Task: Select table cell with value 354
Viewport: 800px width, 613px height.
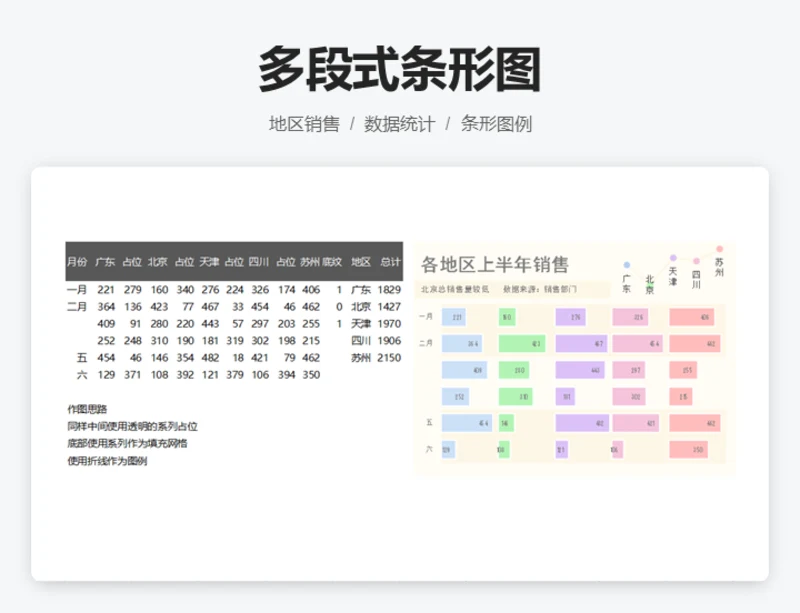Action: pos(185,358)
